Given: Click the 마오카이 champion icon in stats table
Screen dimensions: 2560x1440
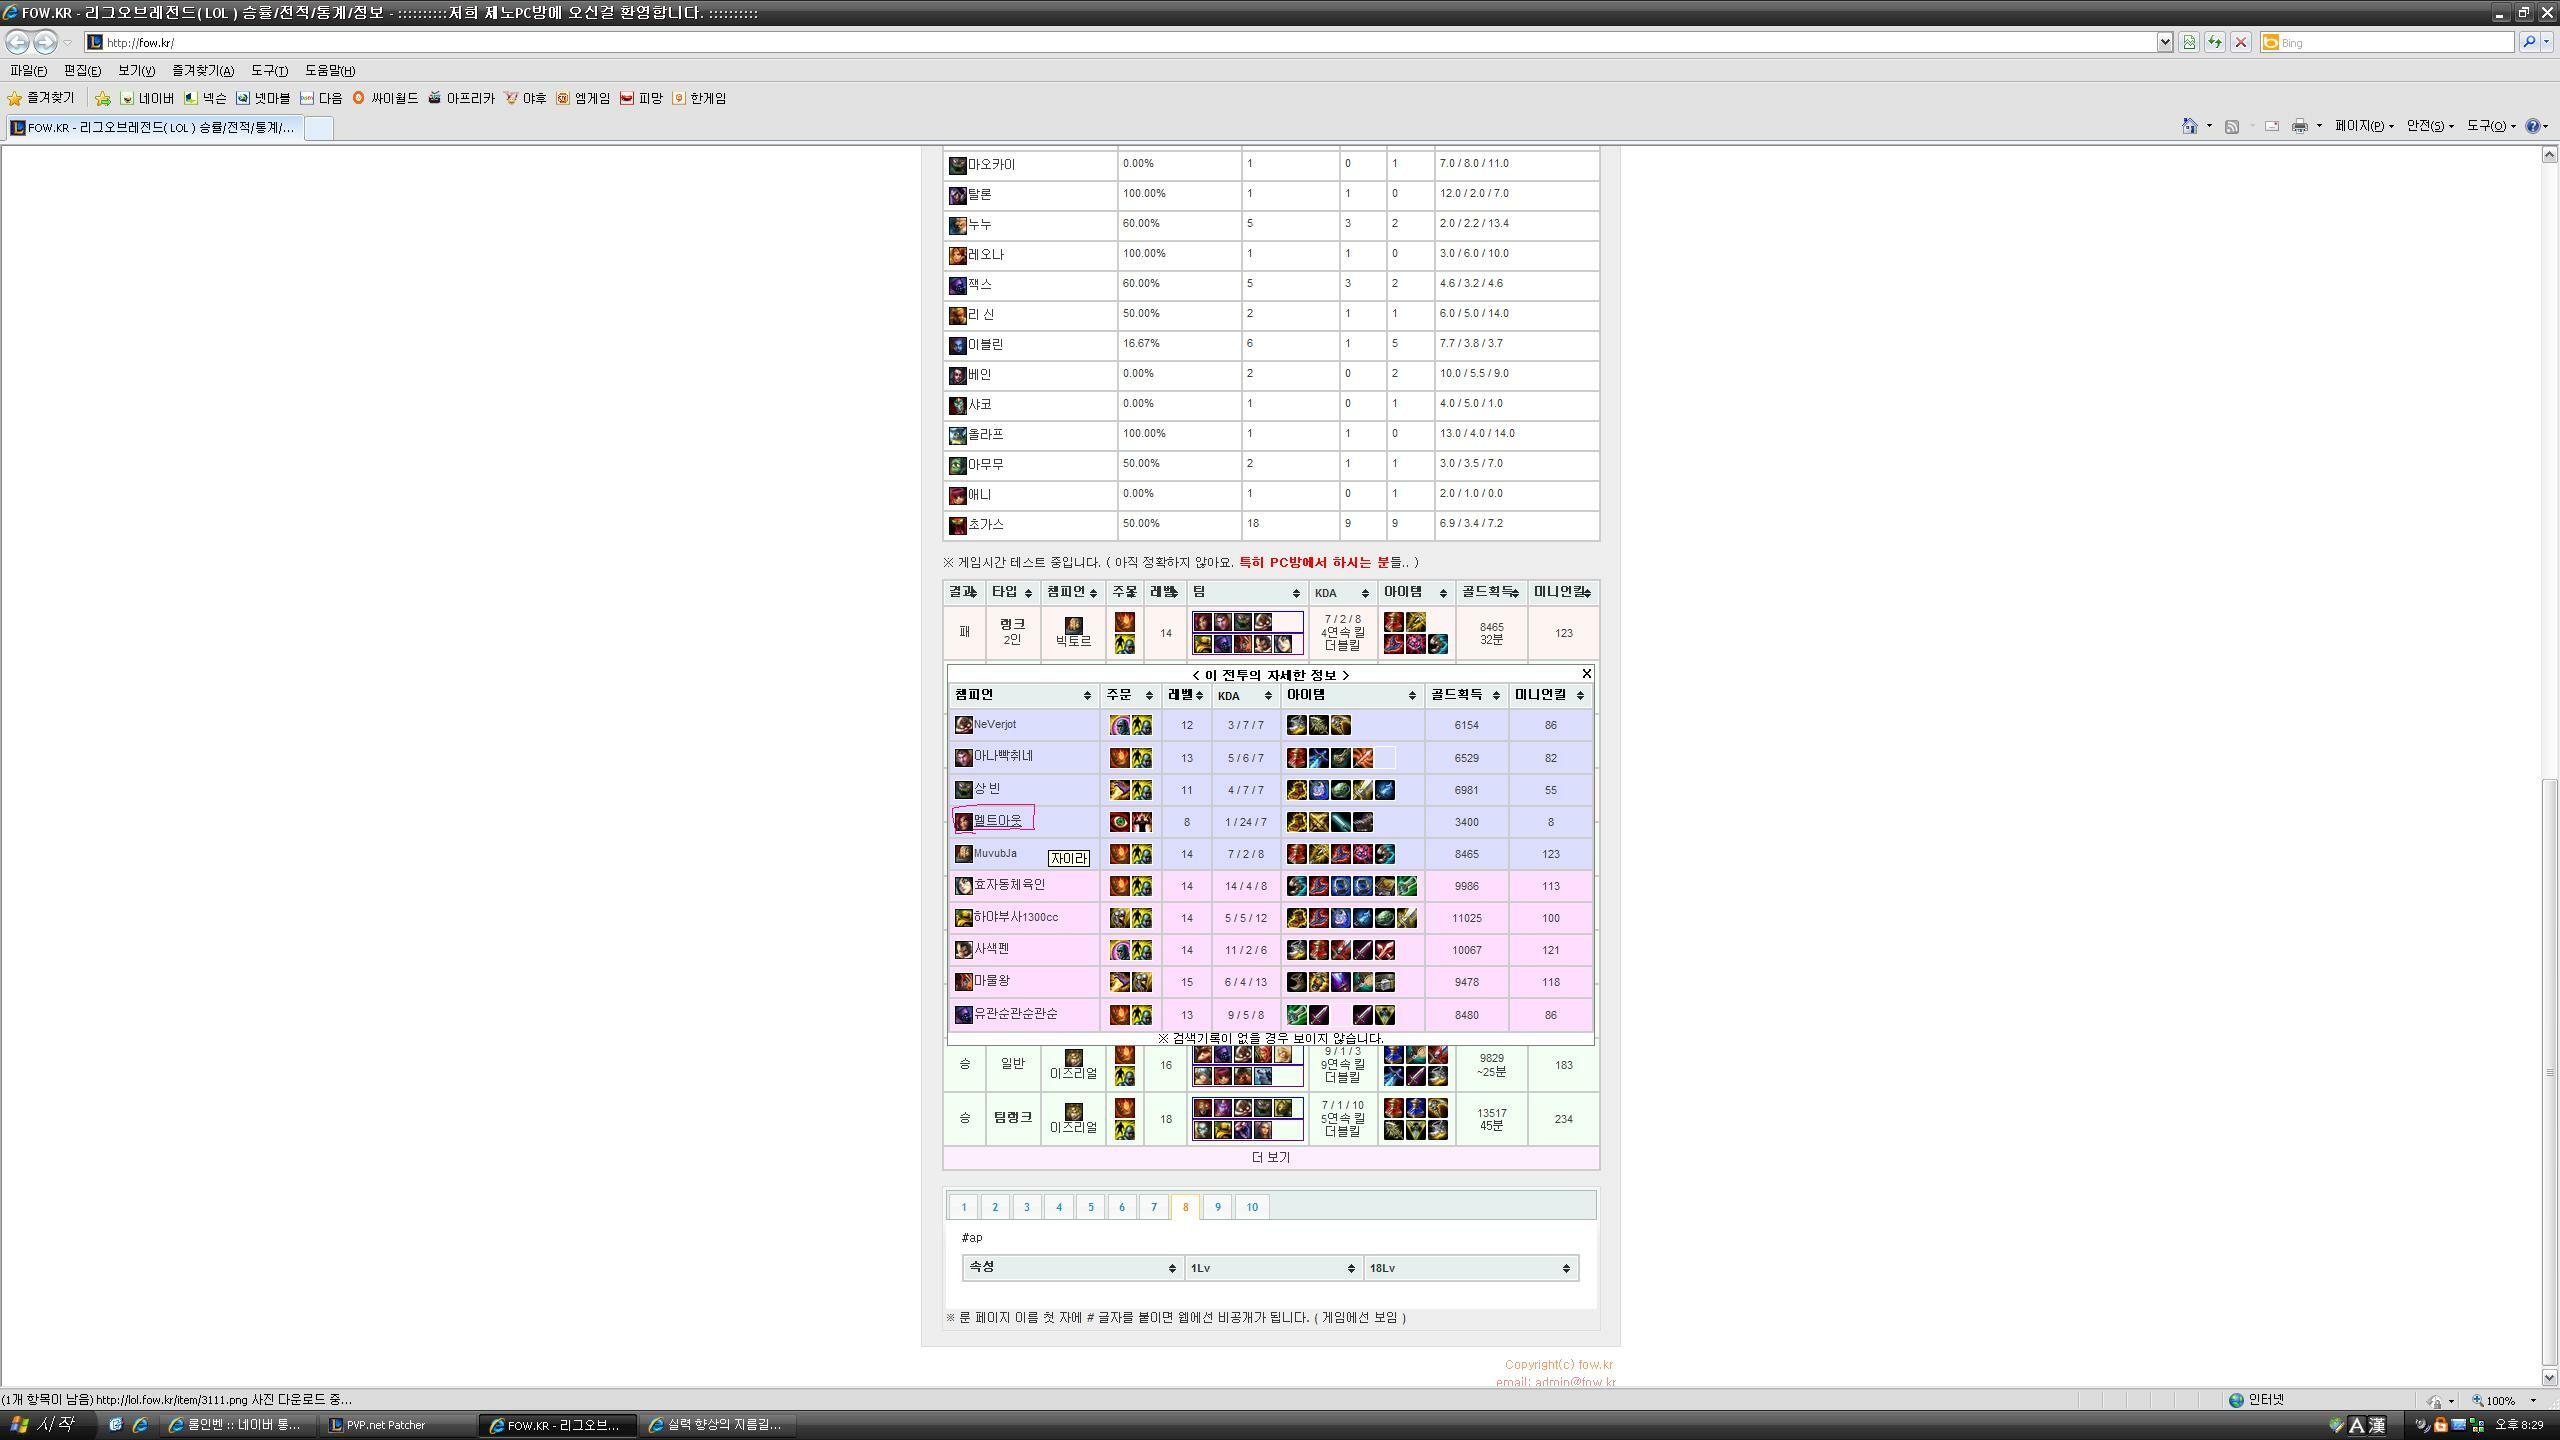Looking at the screenshot, I should (957, 165).
